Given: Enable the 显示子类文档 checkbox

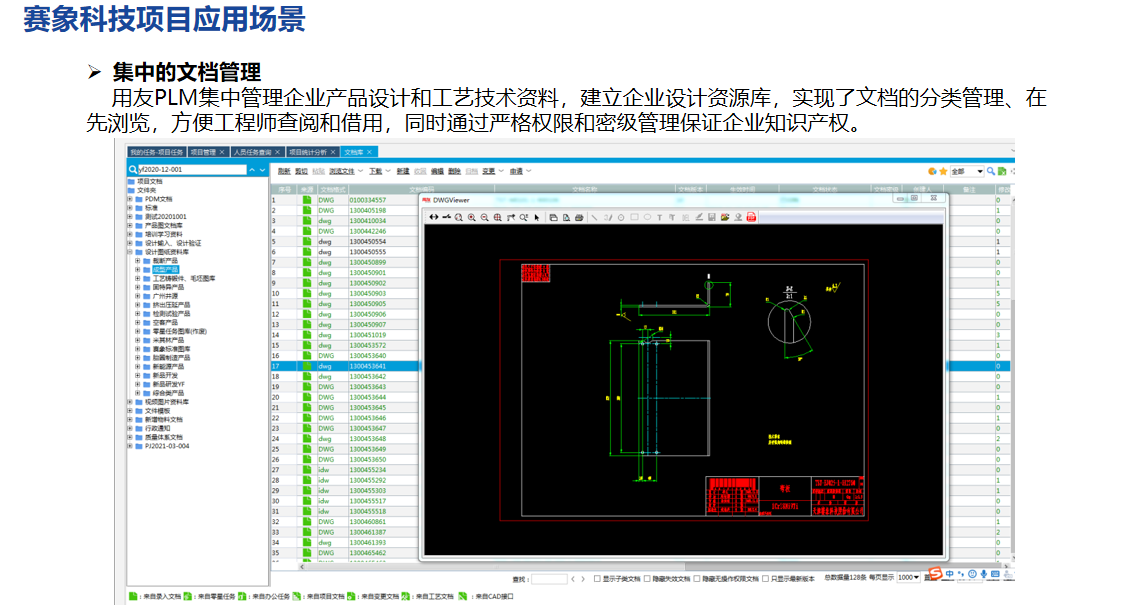Looking at the screenshot, I should (x=597, y=579).
